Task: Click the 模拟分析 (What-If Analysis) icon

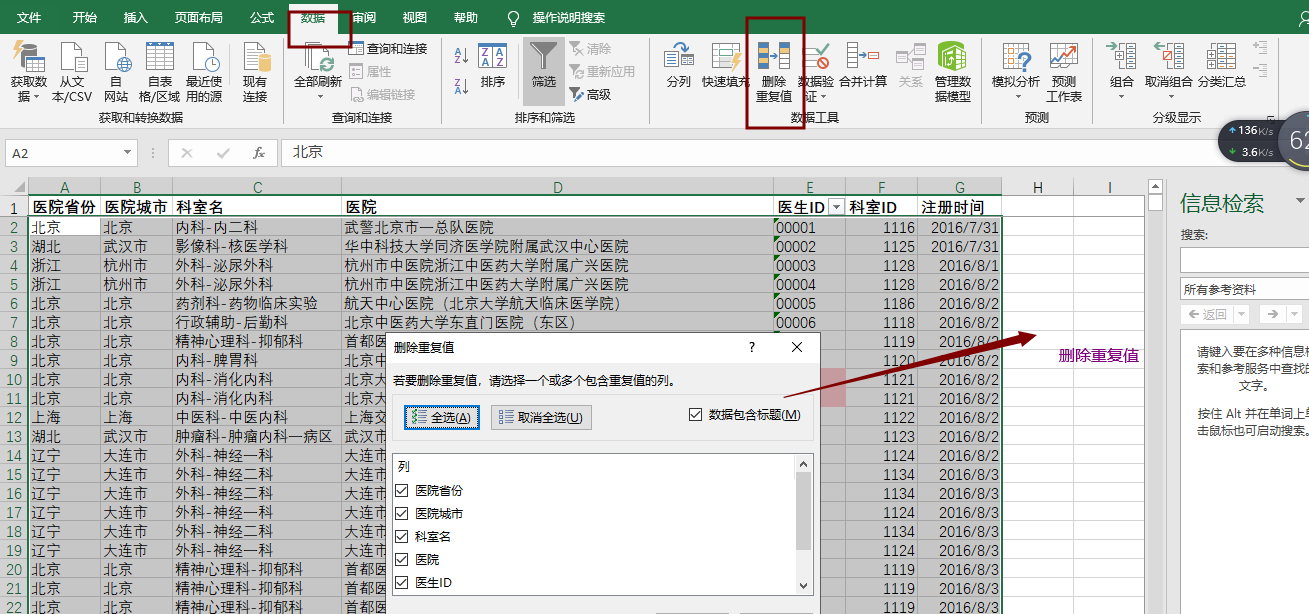Action: [x=1016, y=57]
